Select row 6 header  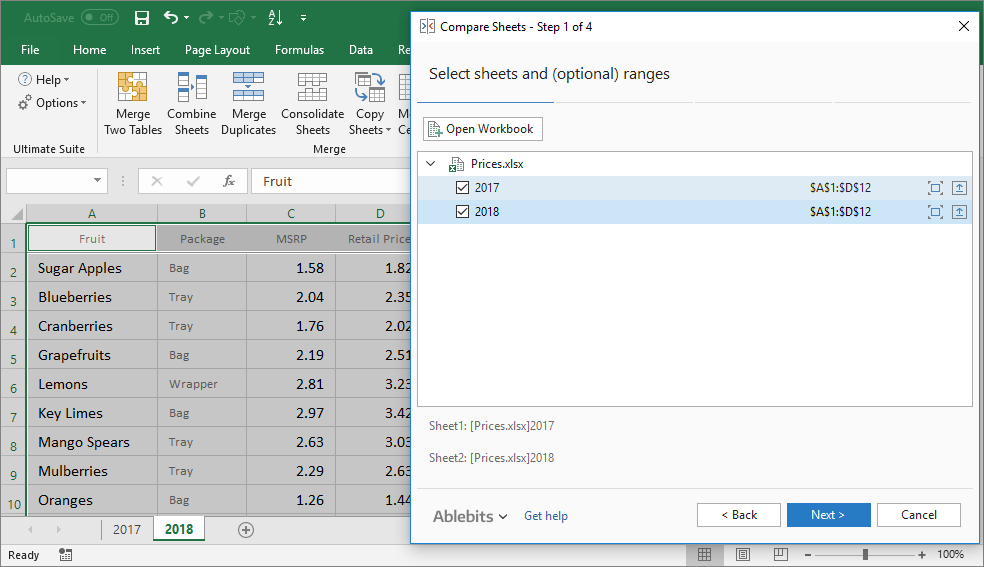pos(13,384)
